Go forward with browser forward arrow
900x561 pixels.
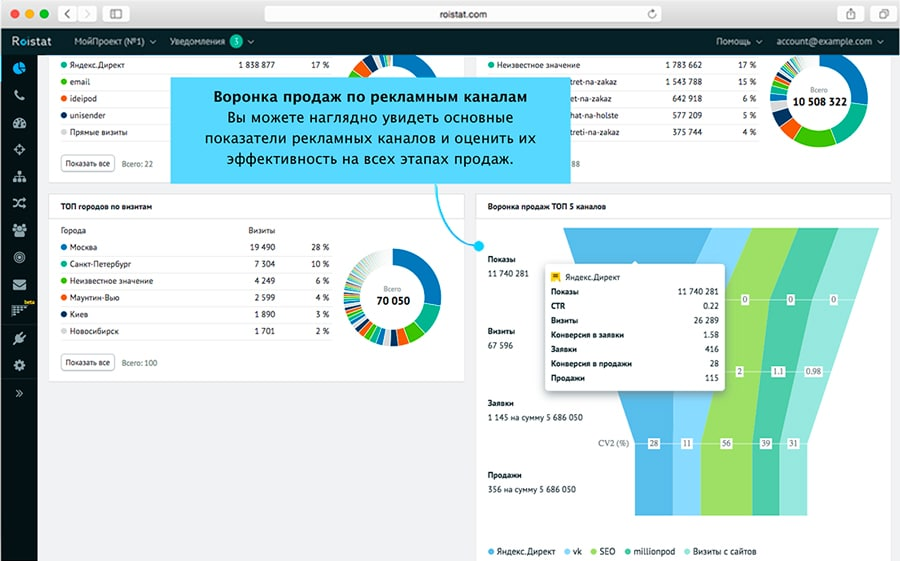click(87, 14)
